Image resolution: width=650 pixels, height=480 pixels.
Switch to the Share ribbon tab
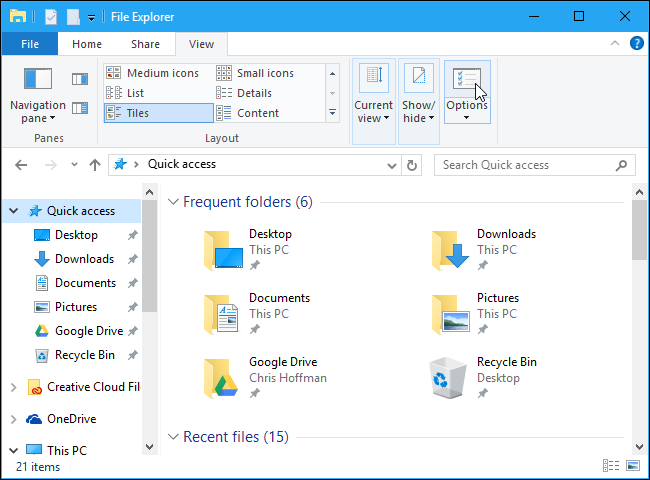click(x=145, y=44)
